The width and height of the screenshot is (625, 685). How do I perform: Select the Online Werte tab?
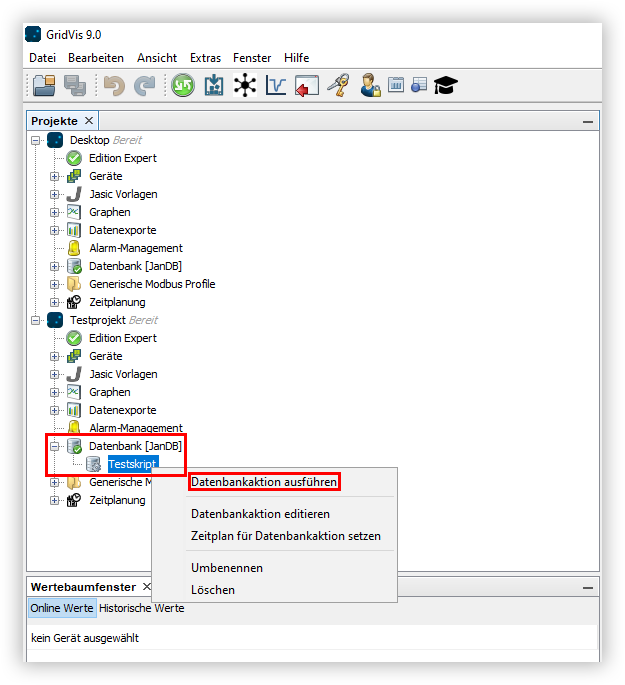click(x=62, y=608)
